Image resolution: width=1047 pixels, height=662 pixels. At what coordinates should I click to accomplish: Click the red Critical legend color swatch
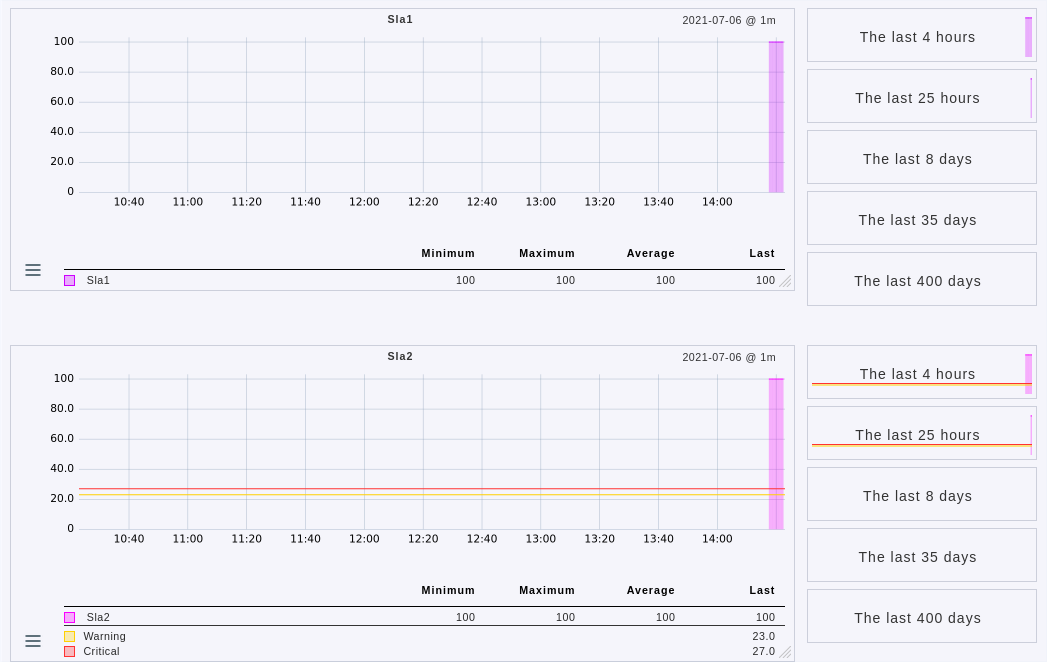(69, 651)
